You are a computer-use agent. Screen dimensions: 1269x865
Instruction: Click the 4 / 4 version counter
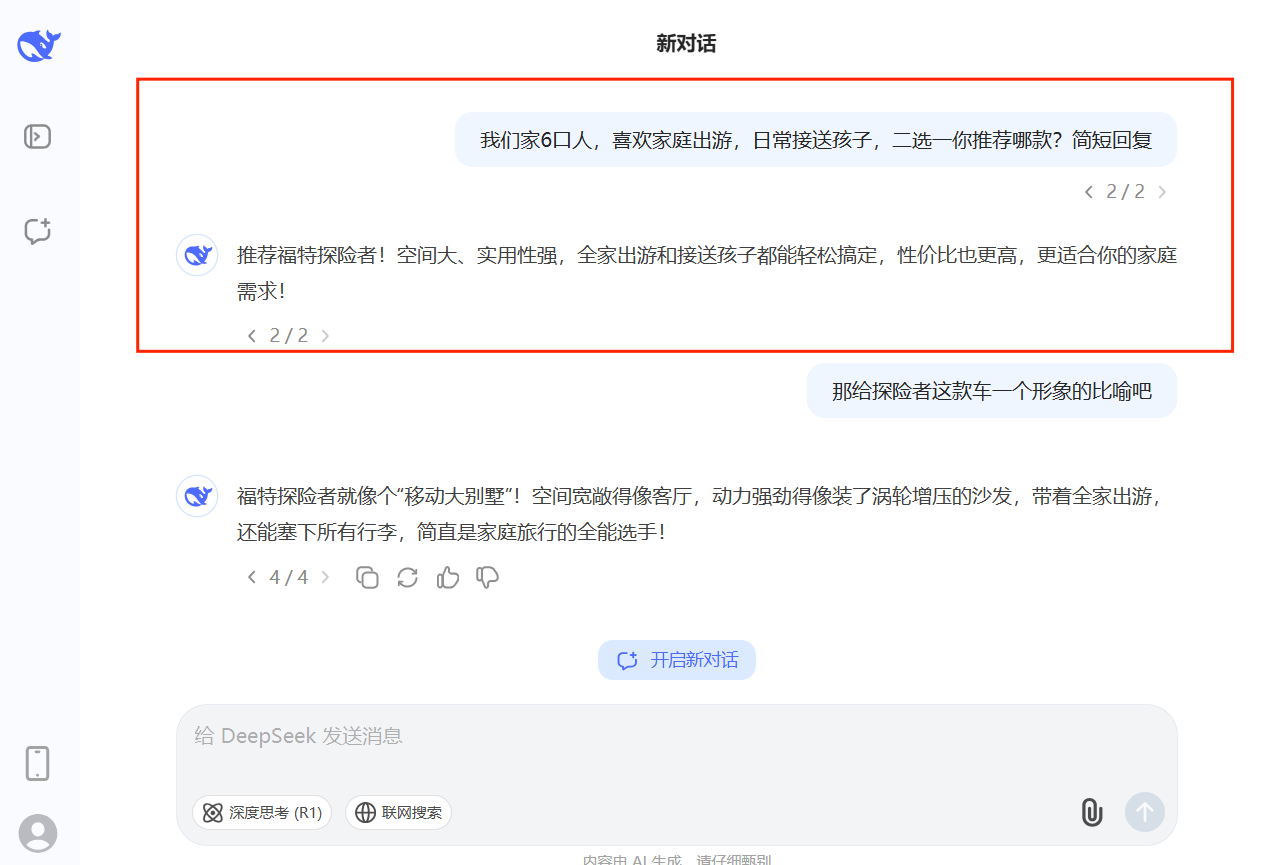tap(289, 577)
